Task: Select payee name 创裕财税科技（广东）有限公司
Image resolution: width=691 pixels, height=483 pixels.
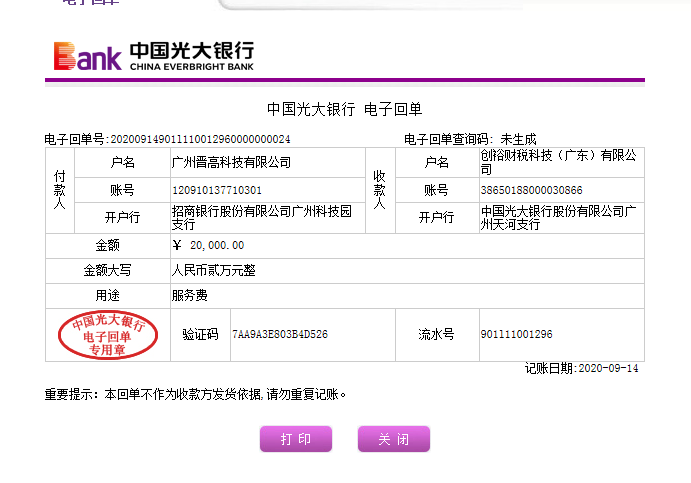Action: (x=558, y=162)
